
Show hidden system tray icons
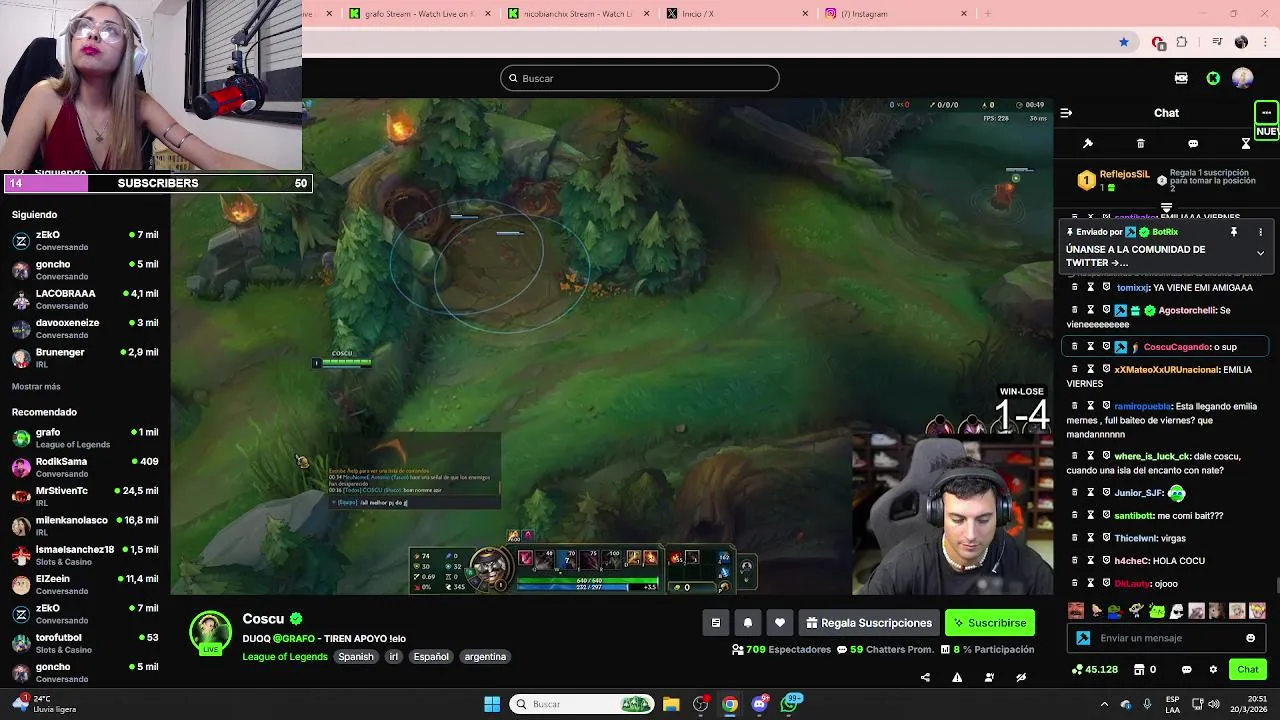click(1104, 704)
